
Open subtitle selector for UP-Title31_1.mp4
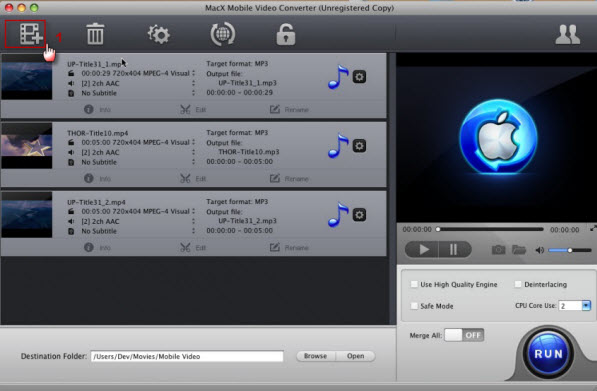click(x=193, y=93)
